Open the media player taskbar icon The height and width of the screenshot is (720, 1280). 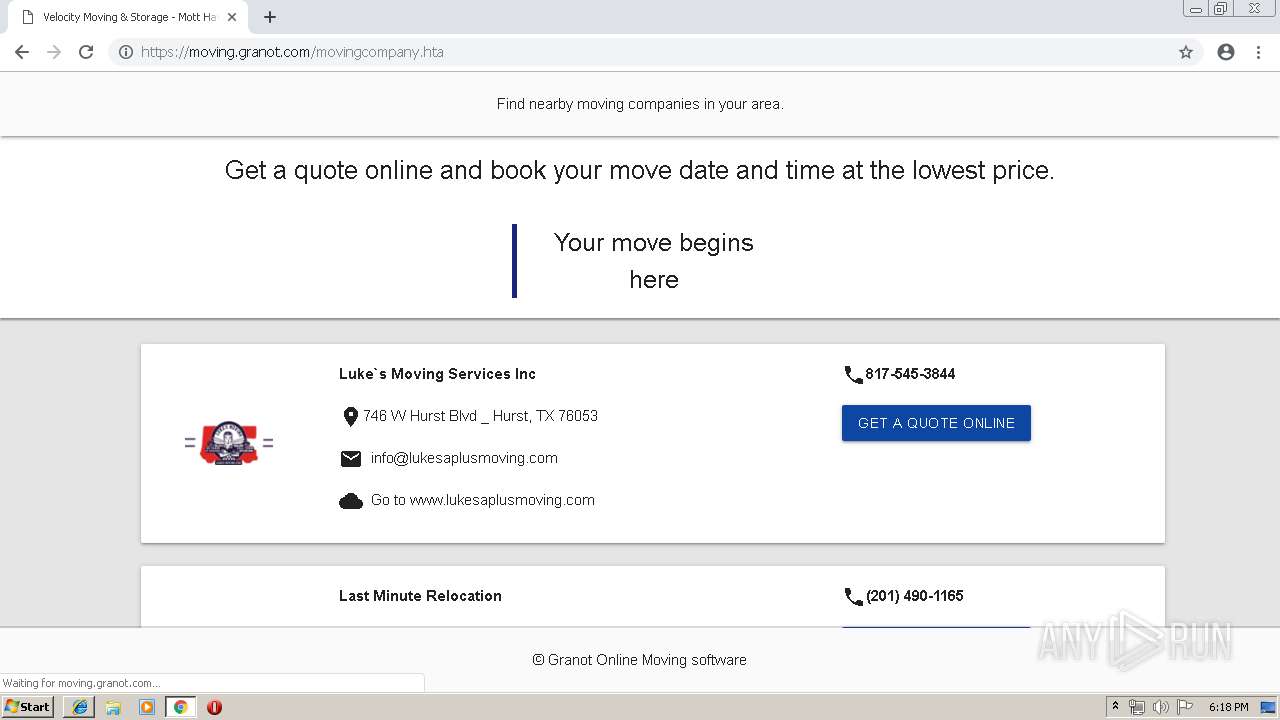point(147,707)
